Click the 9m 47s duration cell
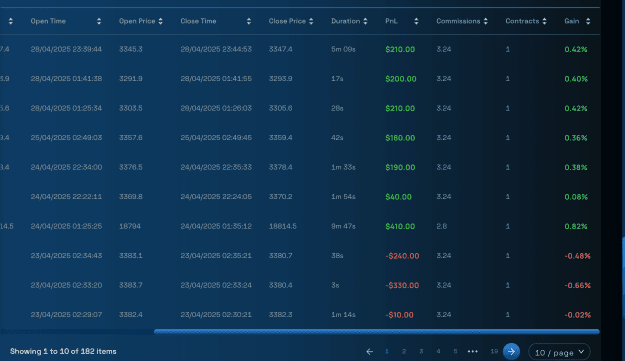This screenshot has height=361, width=625. point(343,226)
